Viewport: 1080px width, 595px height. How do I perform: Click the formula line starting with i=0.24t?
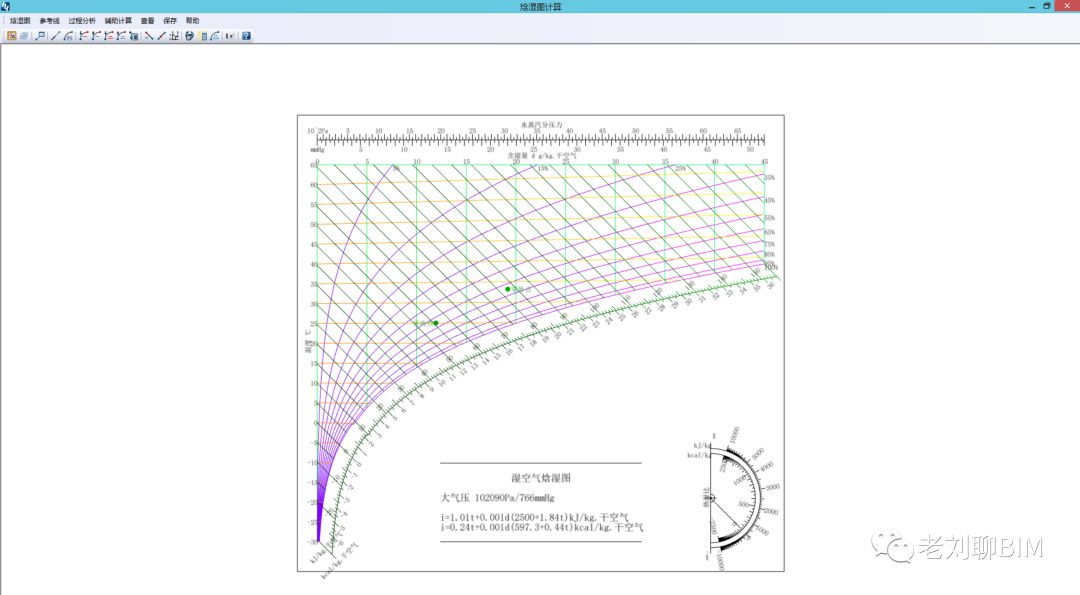click(542, 528)
